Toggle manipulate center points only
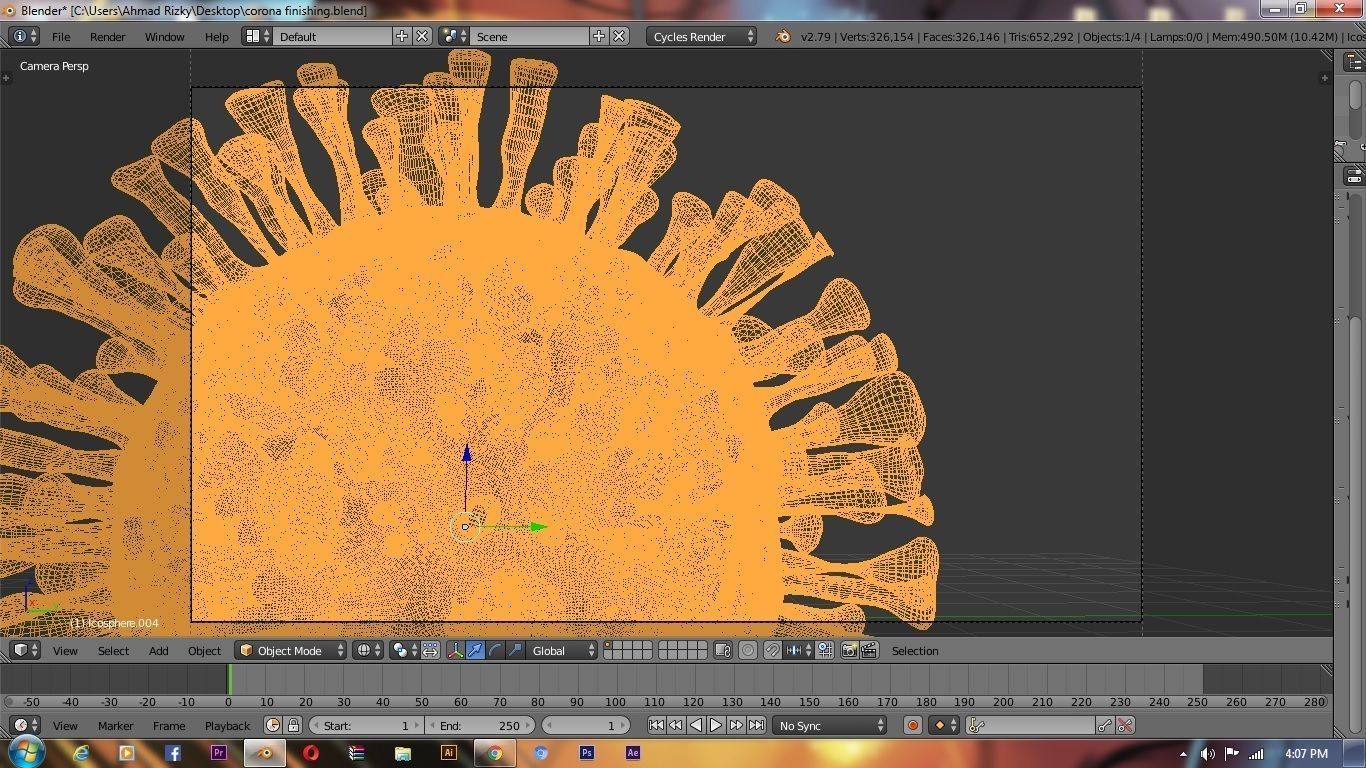1366x768 pixels. pos(430,650)
